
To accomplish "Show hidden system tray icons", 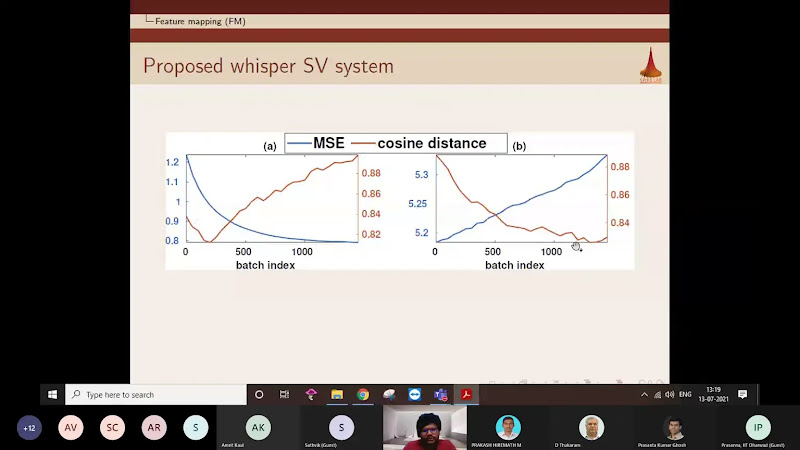I will [x=644, y=394].
